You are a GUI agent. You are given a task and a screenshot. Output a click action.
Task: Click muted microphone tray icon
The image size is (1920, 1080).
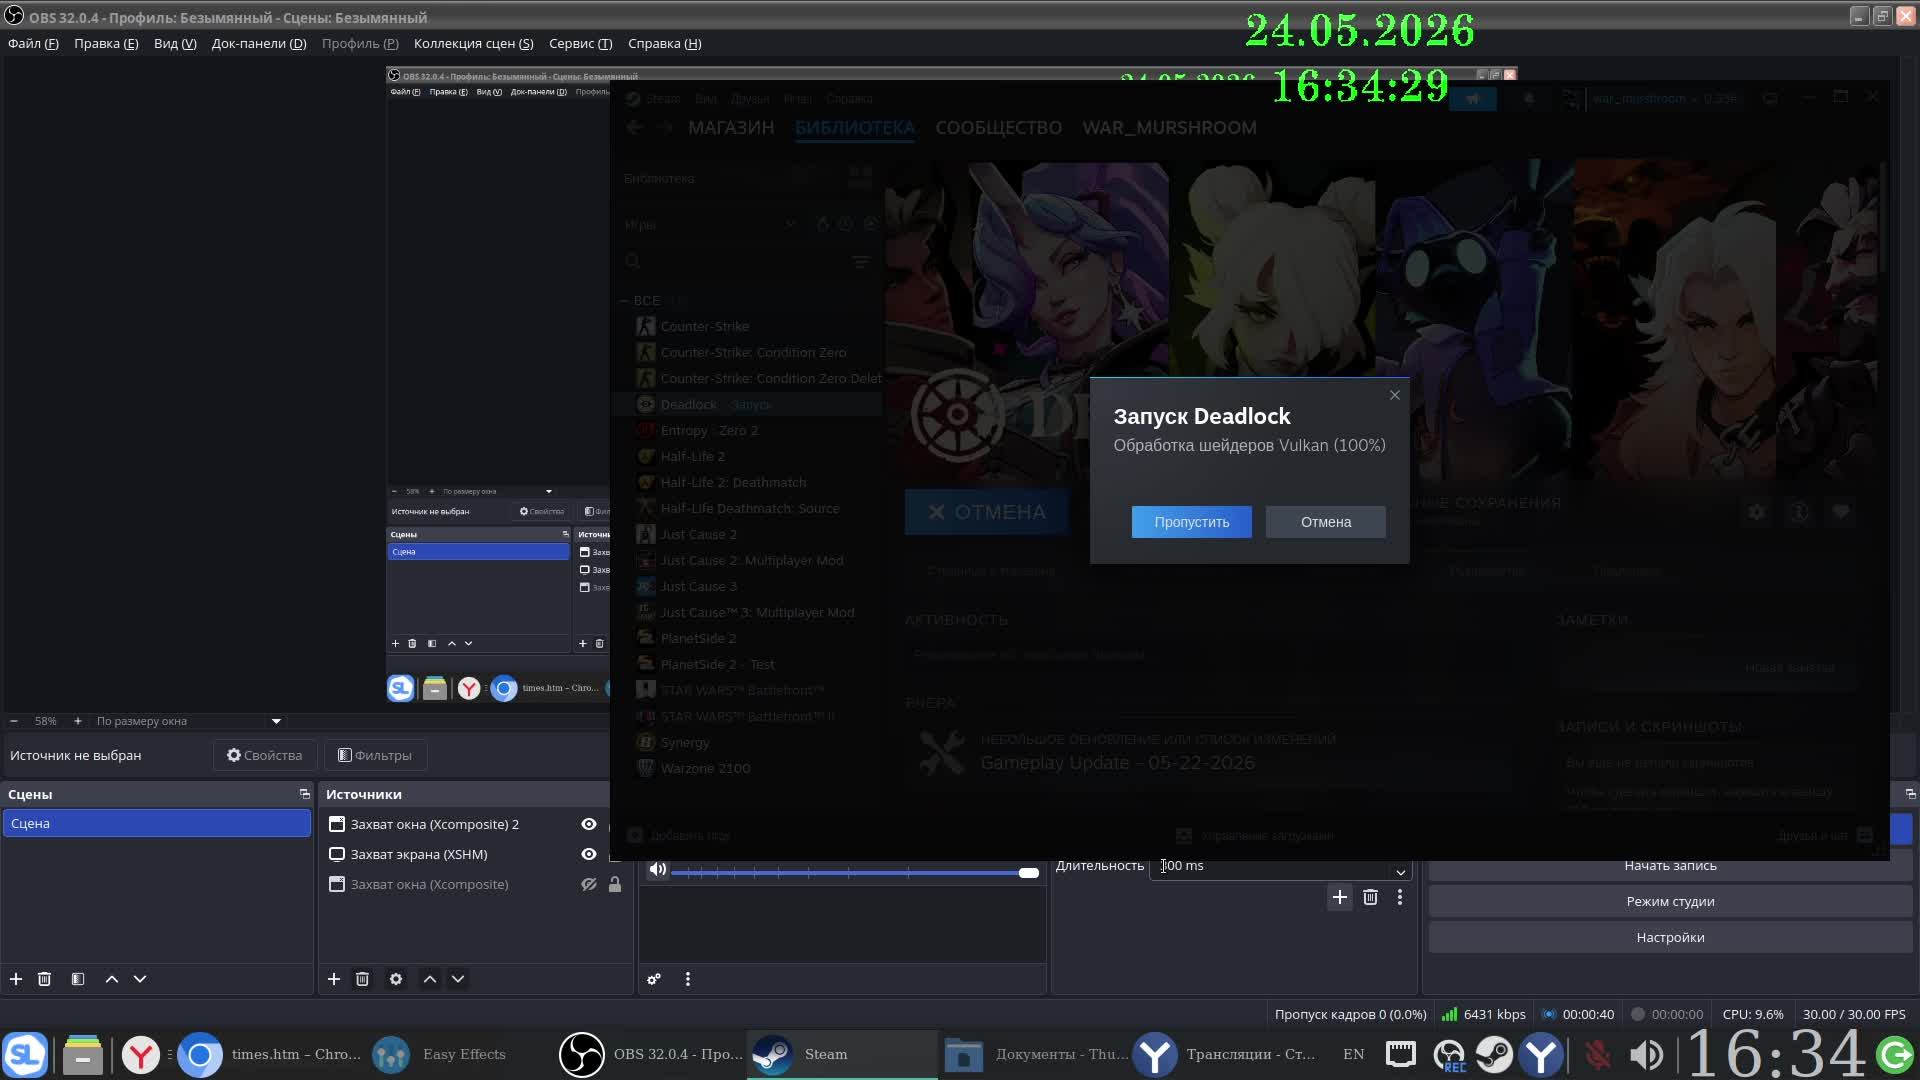pyautogui.click(x=1598, y=1055)
